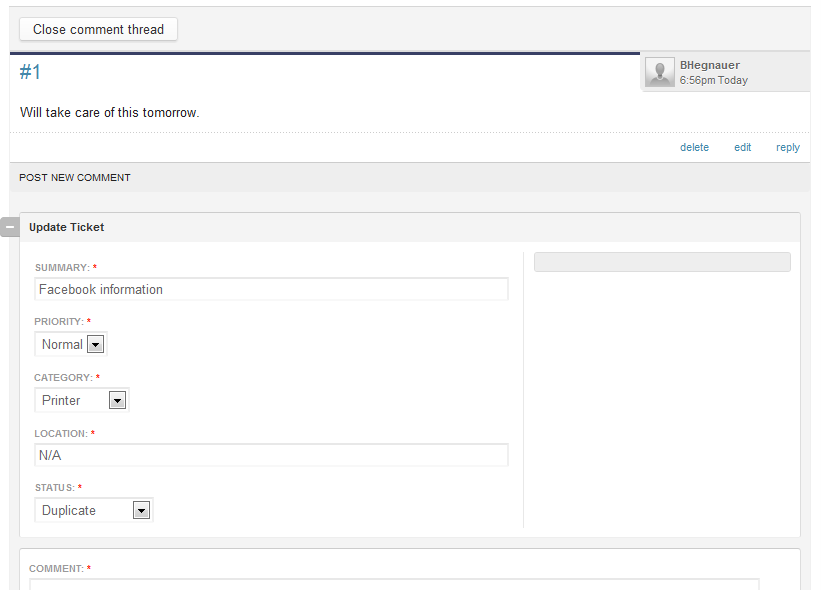The height and width of the screenshot is (590, 821).
Task: Open the Priority dropdown arrow
Action: [95, 344]
